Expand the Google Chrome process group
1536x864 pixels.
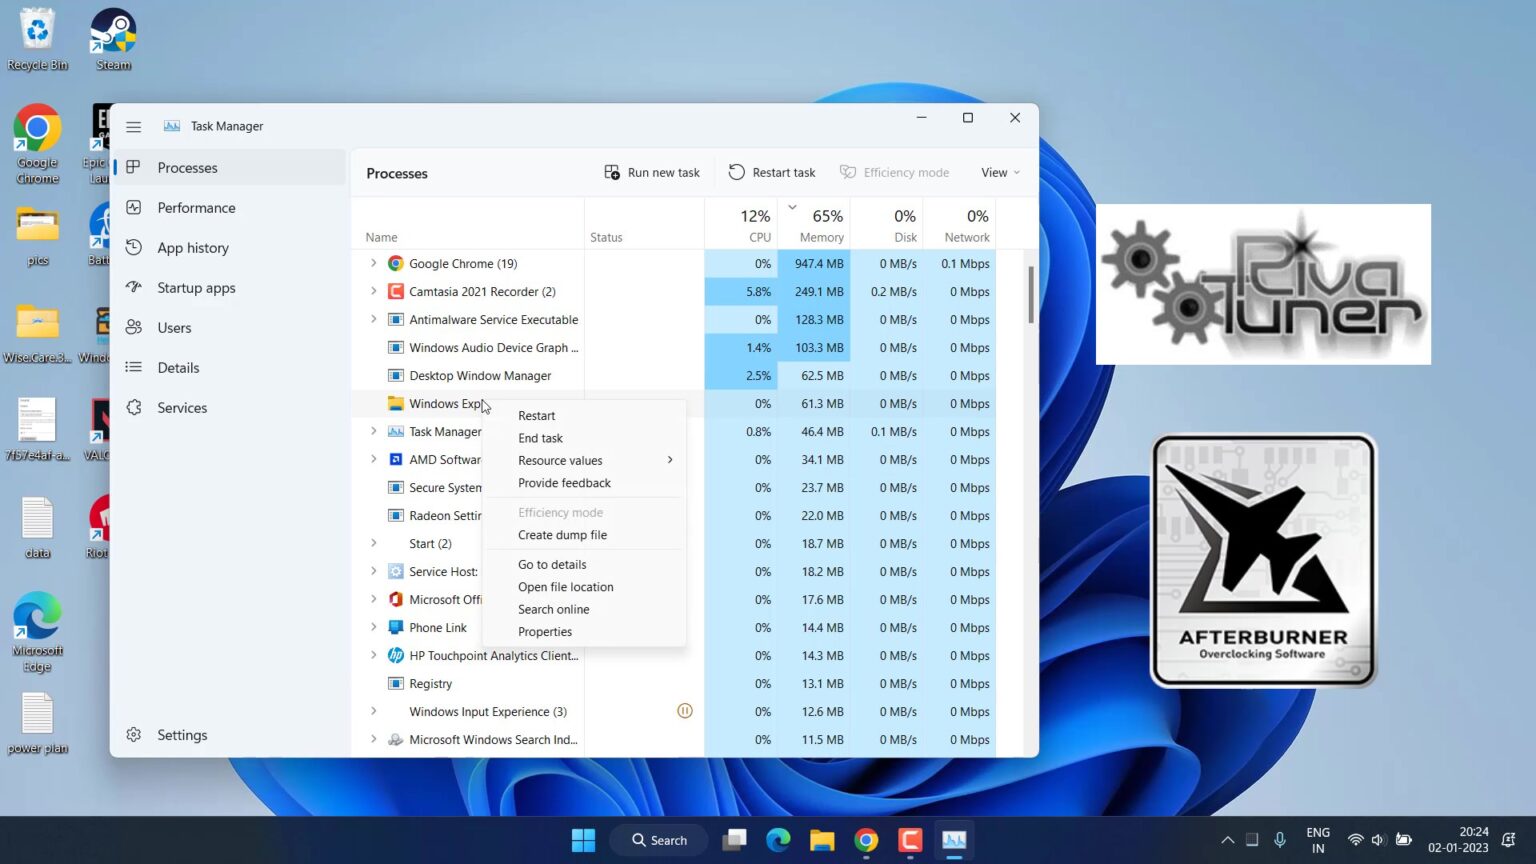click(x=374, y=264)
